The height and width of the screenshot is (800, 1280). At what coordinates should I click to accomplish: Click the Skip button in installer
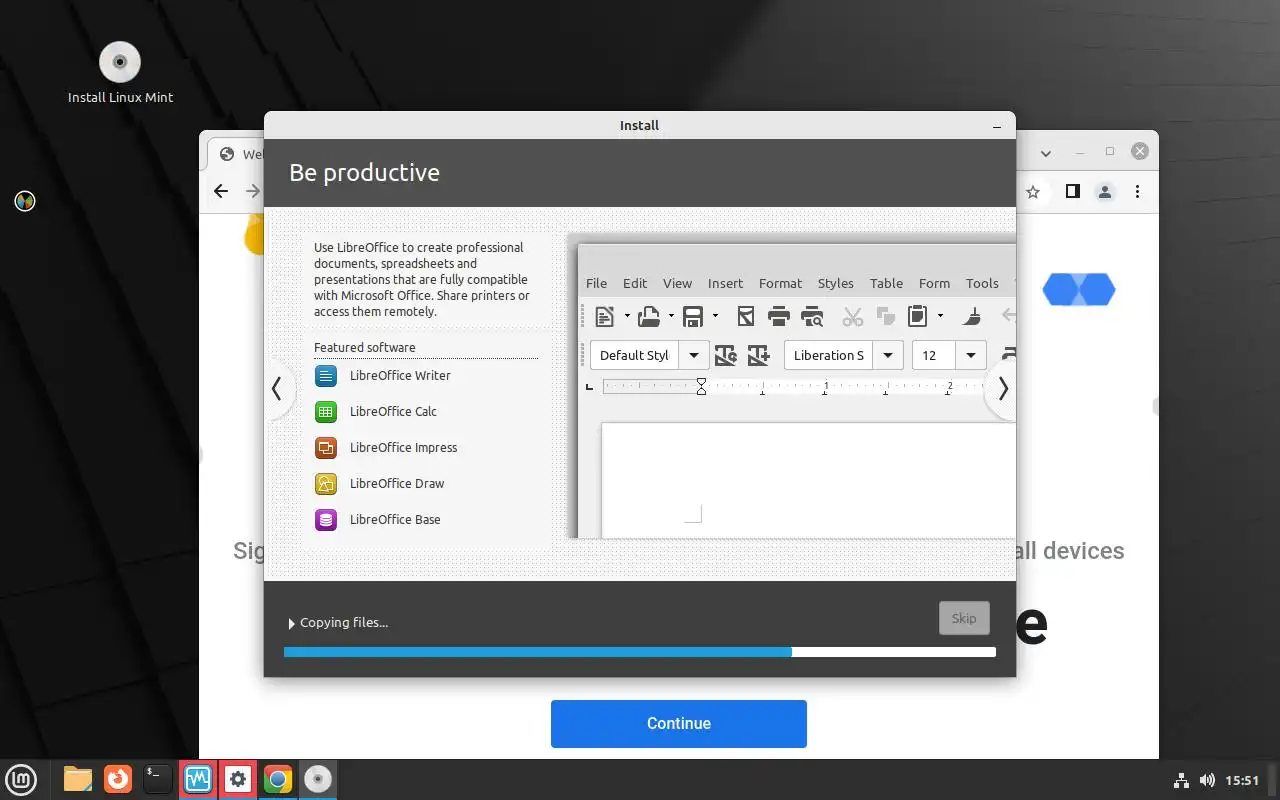click(x=964, y=618)
